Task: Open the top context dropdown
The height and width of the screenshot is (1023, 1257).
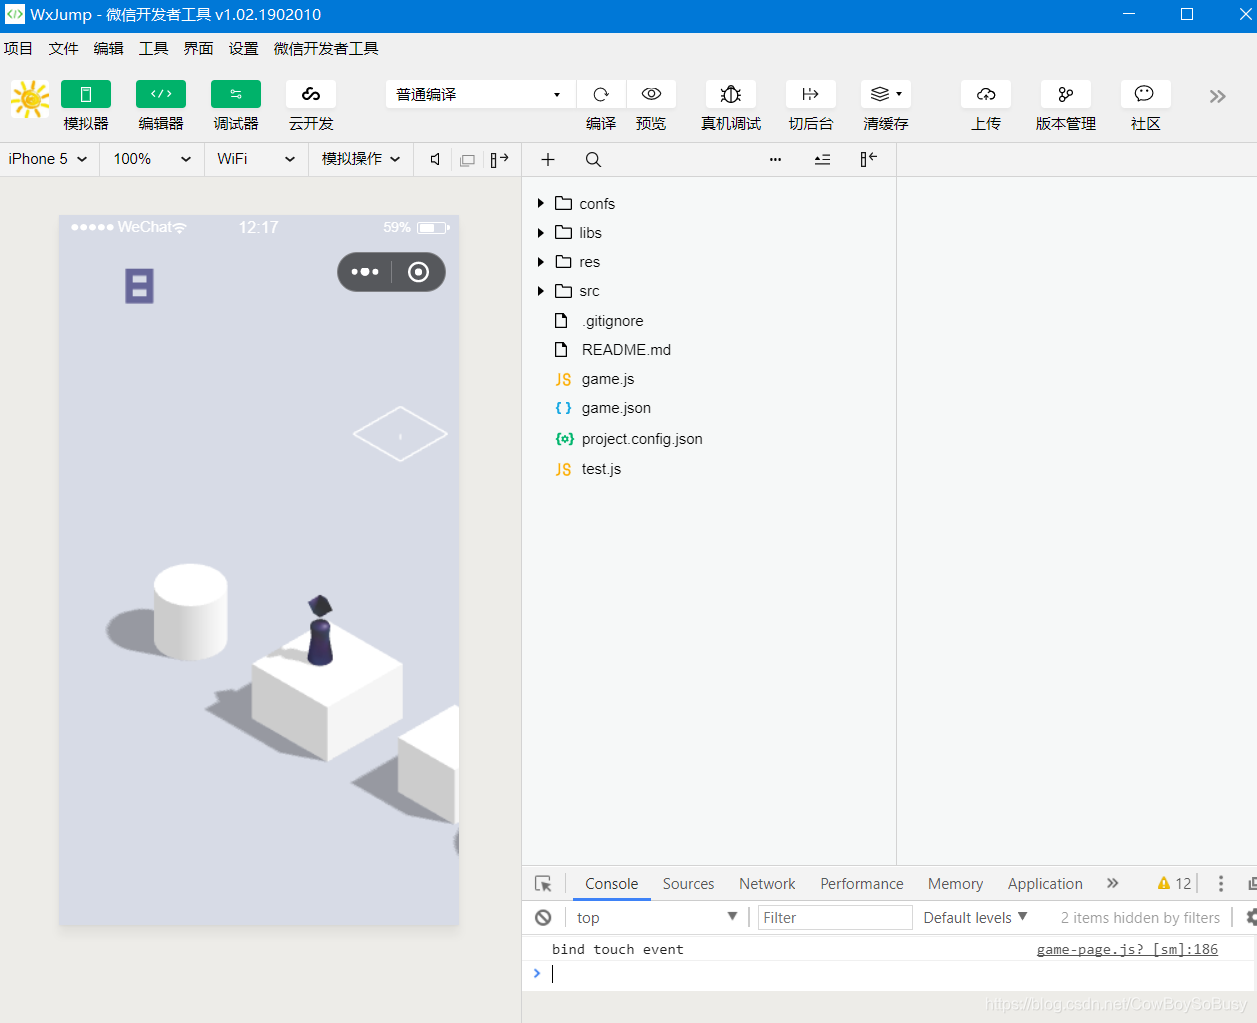Action: [657, 918]
